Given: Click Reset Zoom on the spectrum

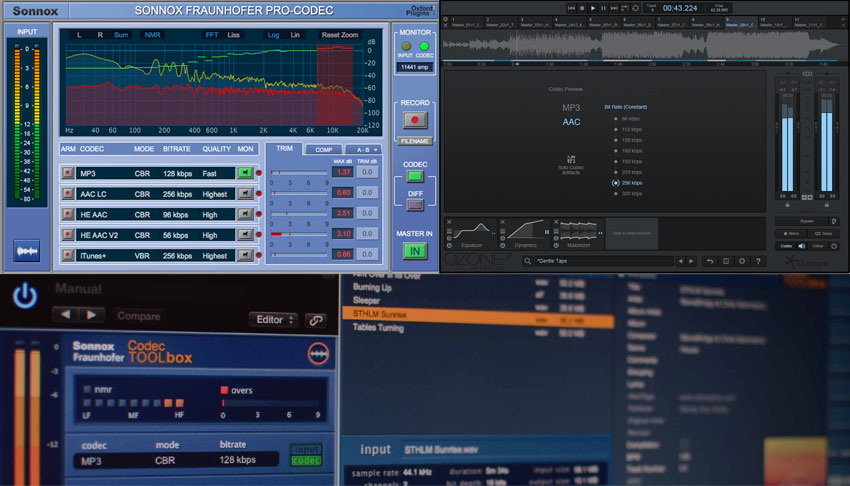Looking at the screenshot, I should (x=340, y=35).
